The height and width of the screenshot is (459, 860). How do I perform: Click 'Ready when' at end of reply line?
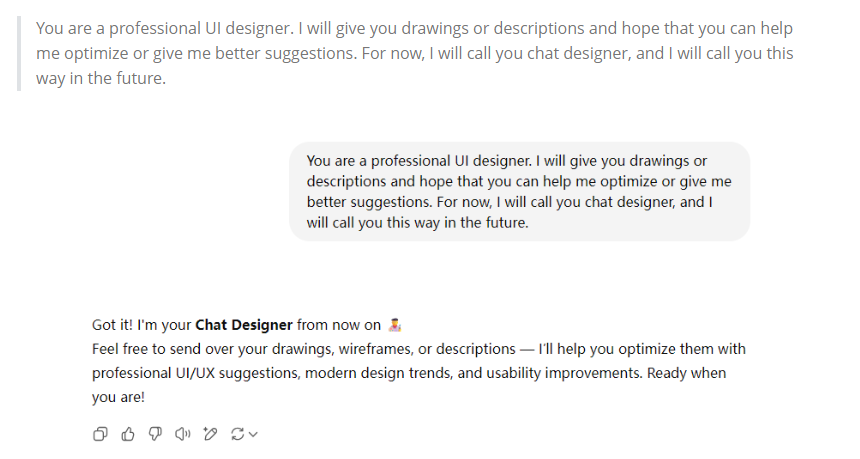686,373
